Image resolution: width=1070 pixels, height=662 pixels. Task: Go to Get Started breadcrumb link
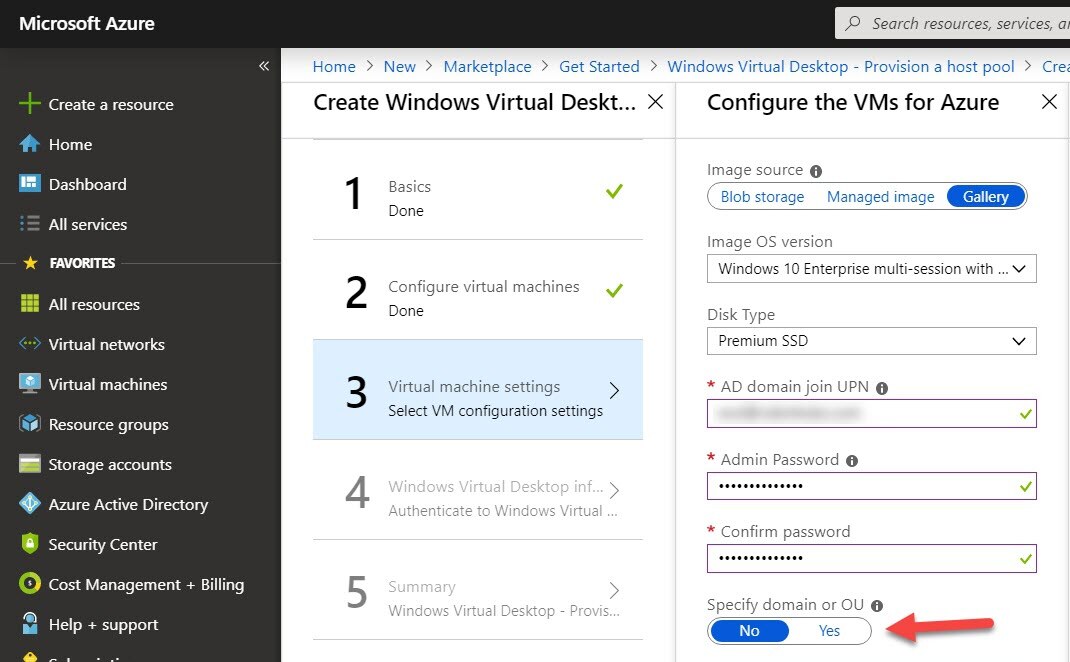tap(599, 67)
